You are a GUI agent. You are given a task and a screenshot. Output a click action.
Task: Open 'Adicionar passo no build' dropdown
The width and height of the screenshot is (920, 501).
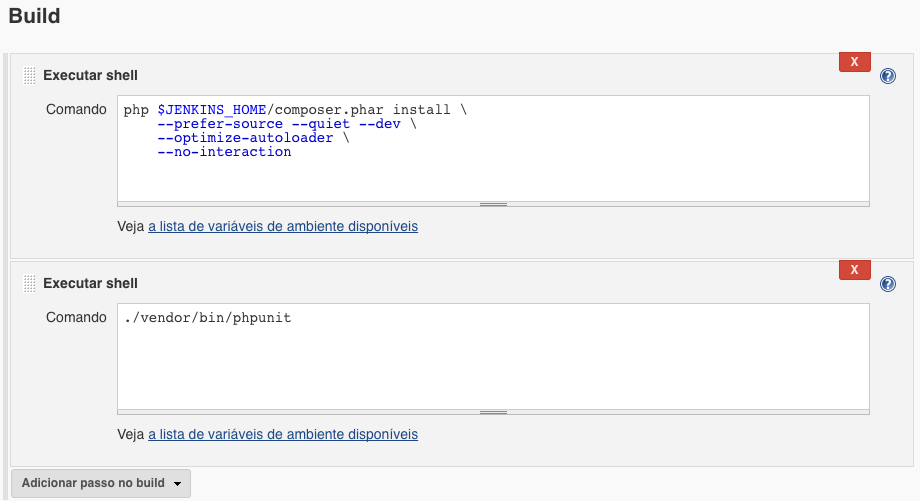(x=101, y=483)
